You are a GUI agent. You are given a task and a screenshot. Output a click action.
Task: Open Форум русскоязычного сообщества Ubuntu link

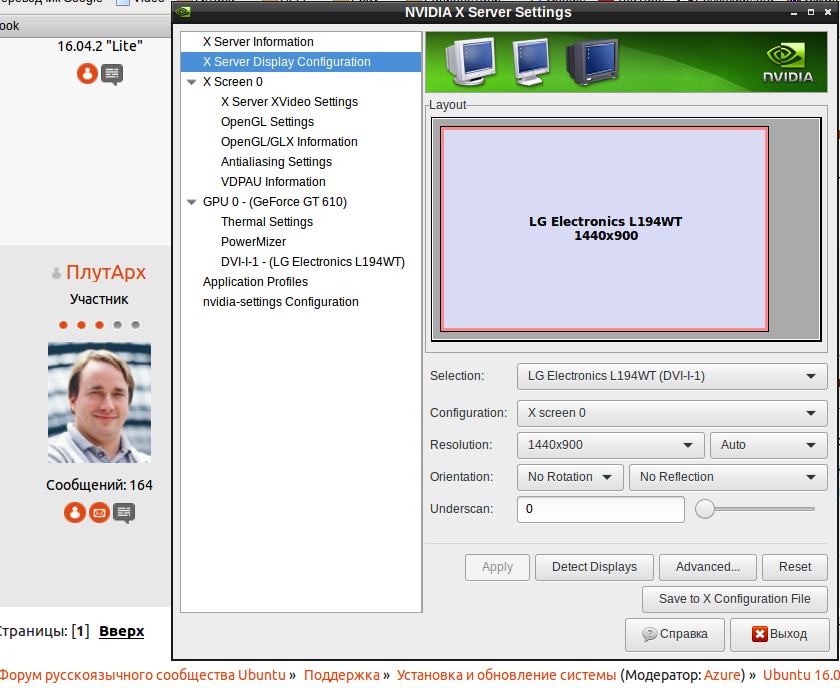pos(142,676)
